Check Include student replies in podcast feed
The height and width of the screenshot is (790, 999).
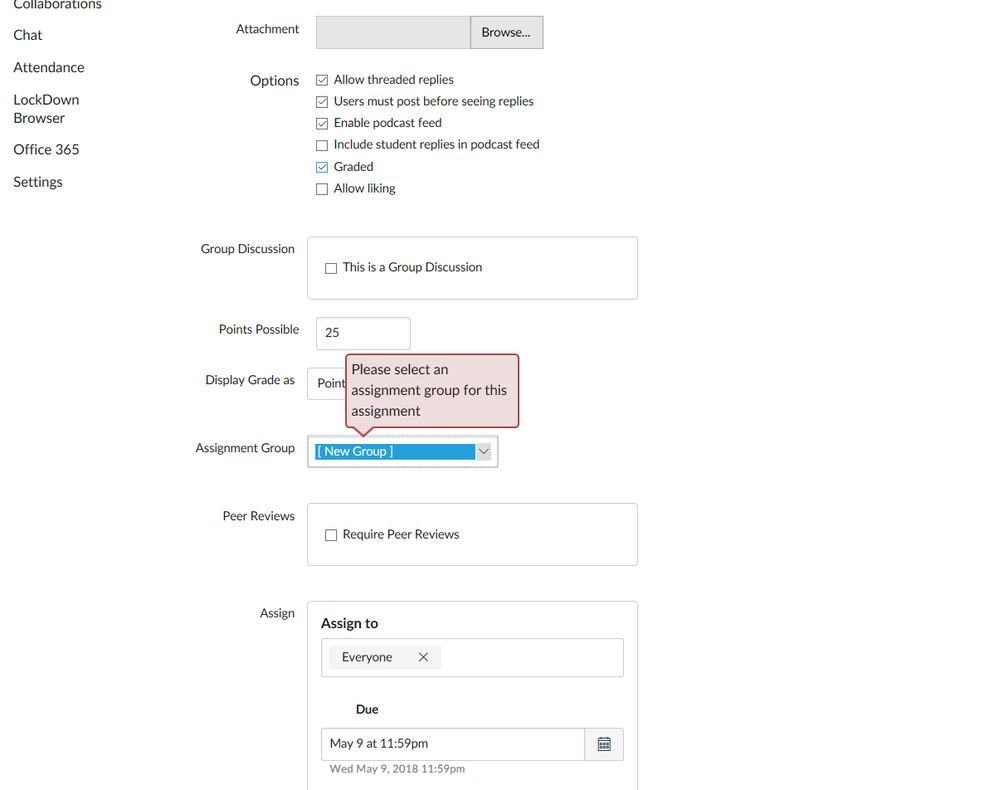tap(322, 145)
